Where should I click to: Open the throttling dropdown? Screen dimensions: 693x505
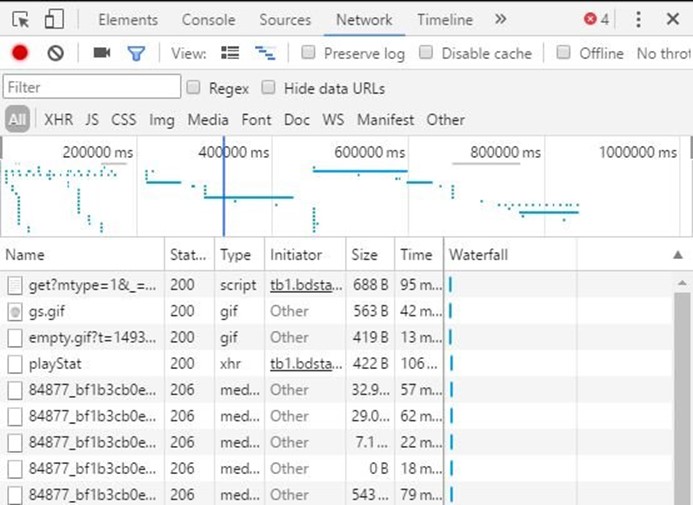tap(663, 53)
